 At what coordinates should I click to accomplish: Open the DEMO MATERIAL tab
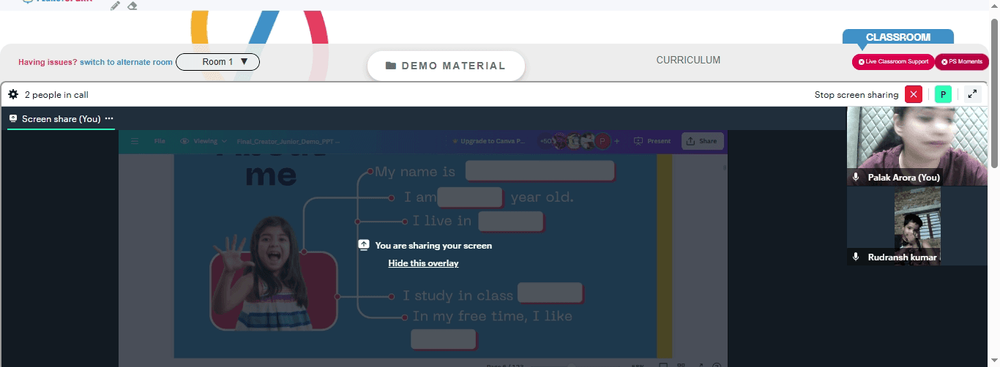446,66
